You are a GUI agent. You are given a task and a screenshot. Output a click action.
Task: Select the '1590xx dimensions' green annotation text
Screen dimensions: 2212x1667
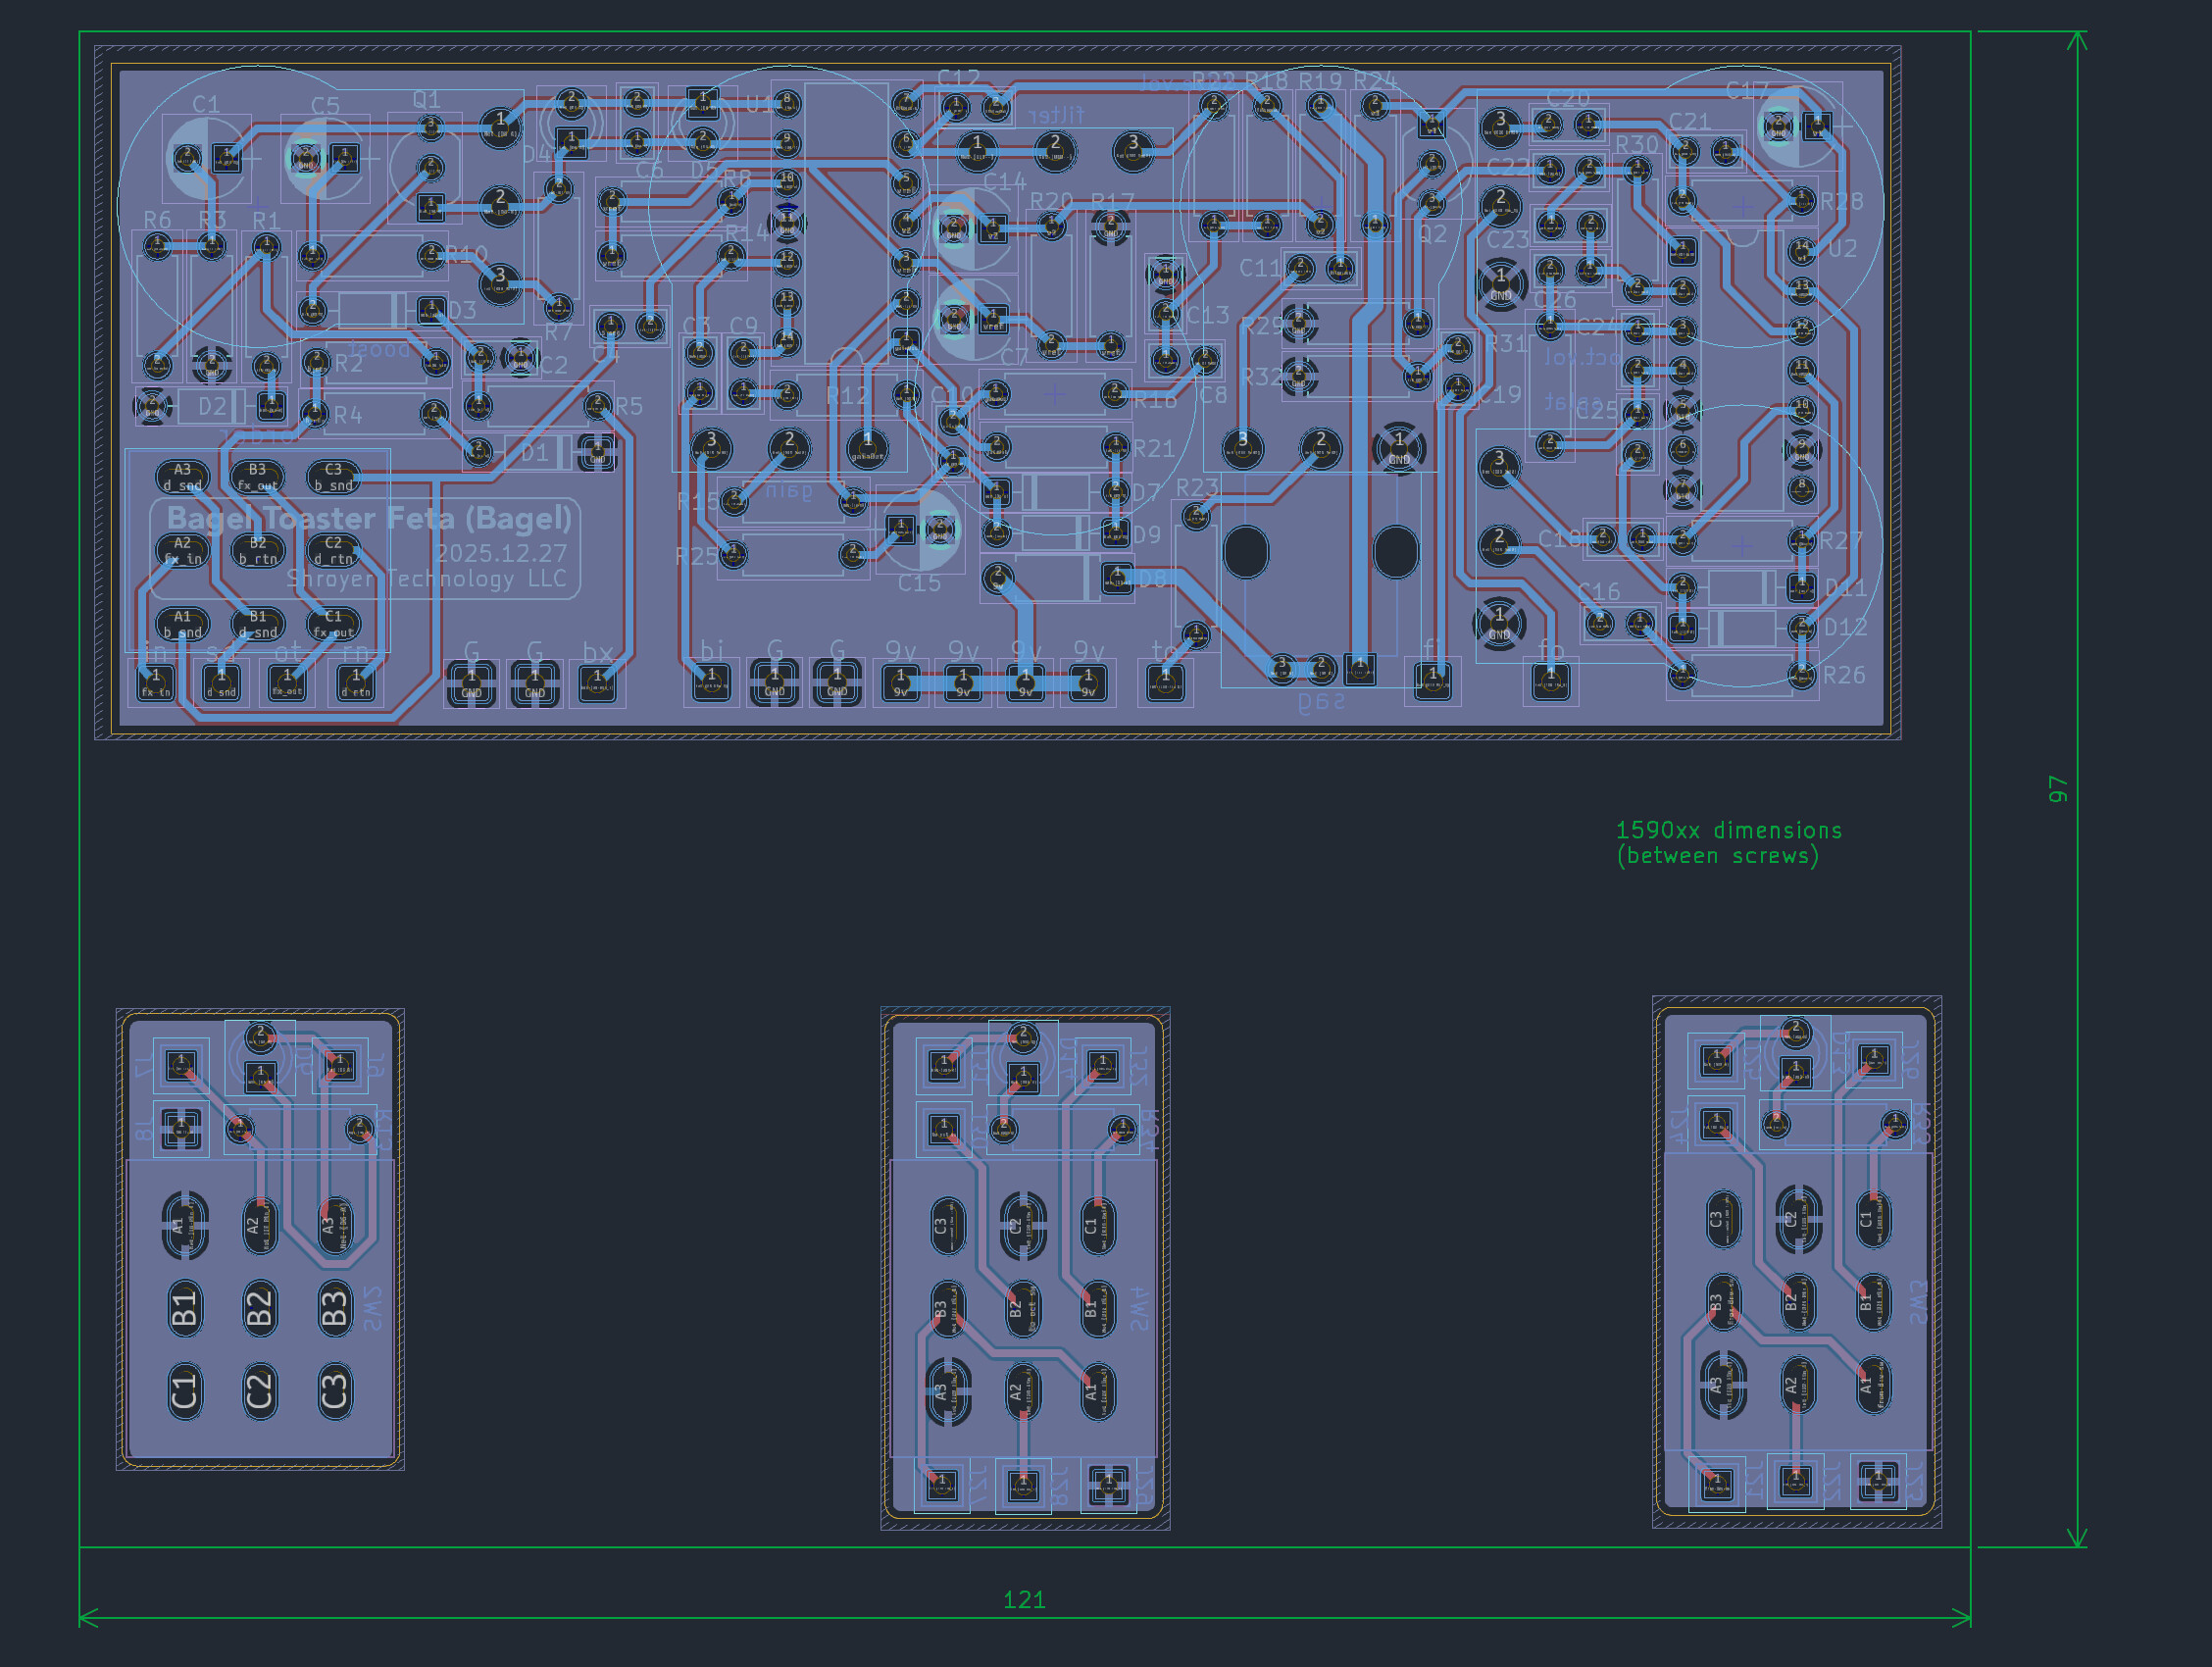coord(1728,830)
